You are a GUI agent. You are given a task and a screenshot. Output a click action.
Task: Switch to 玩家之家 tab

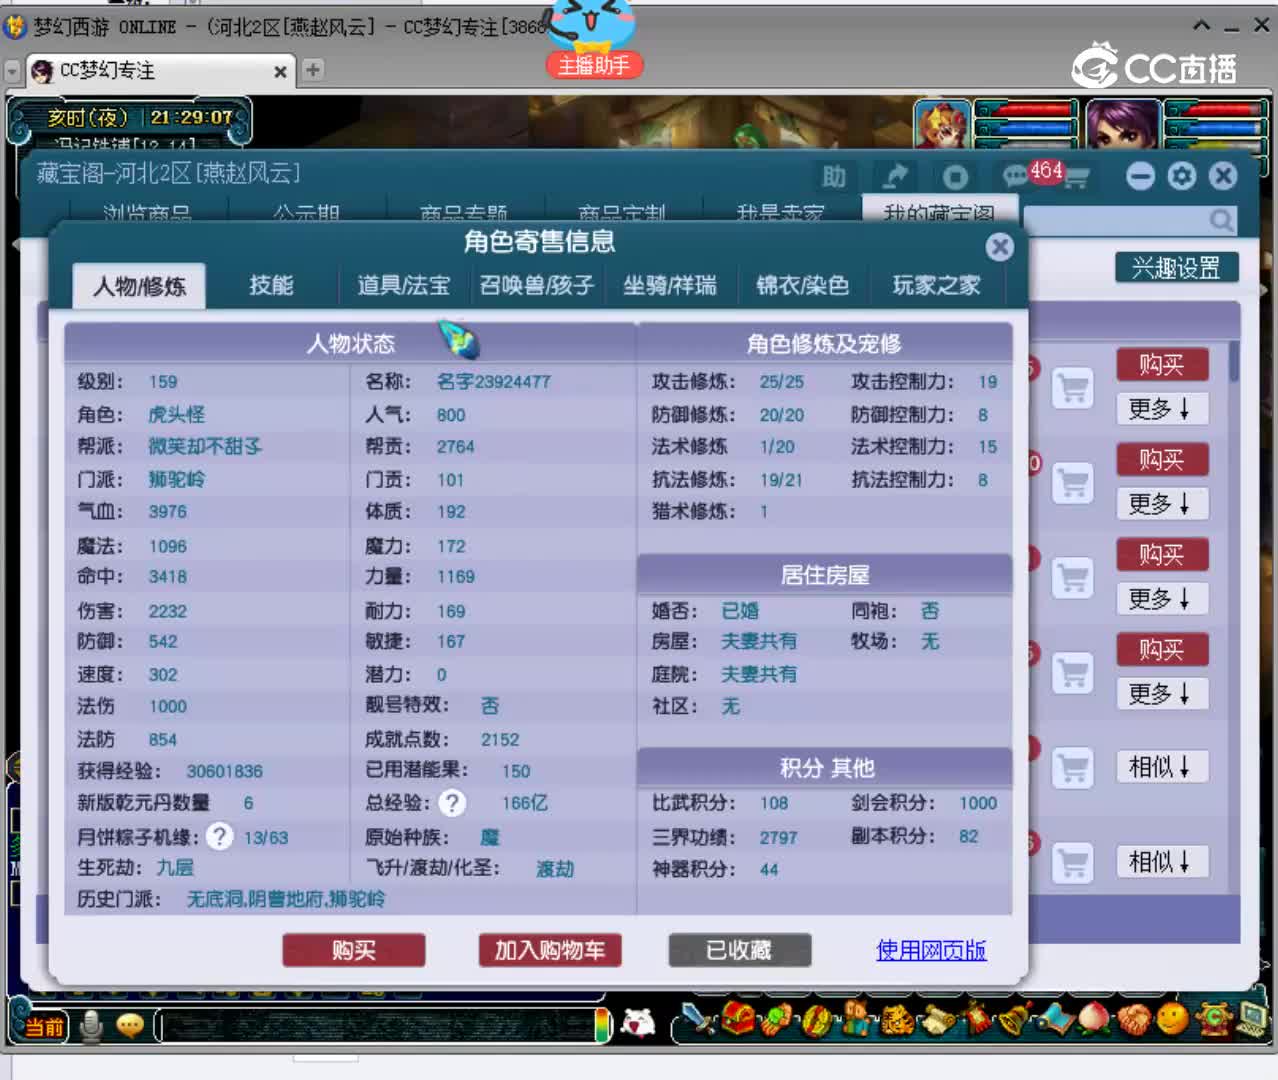coord(936,286)
